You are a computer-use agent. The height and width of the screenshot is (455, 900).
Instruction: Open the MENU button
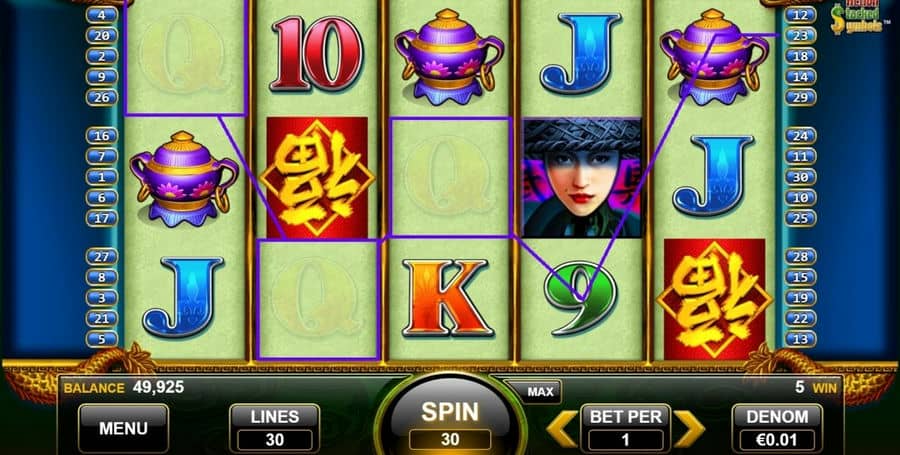[123, 428]
